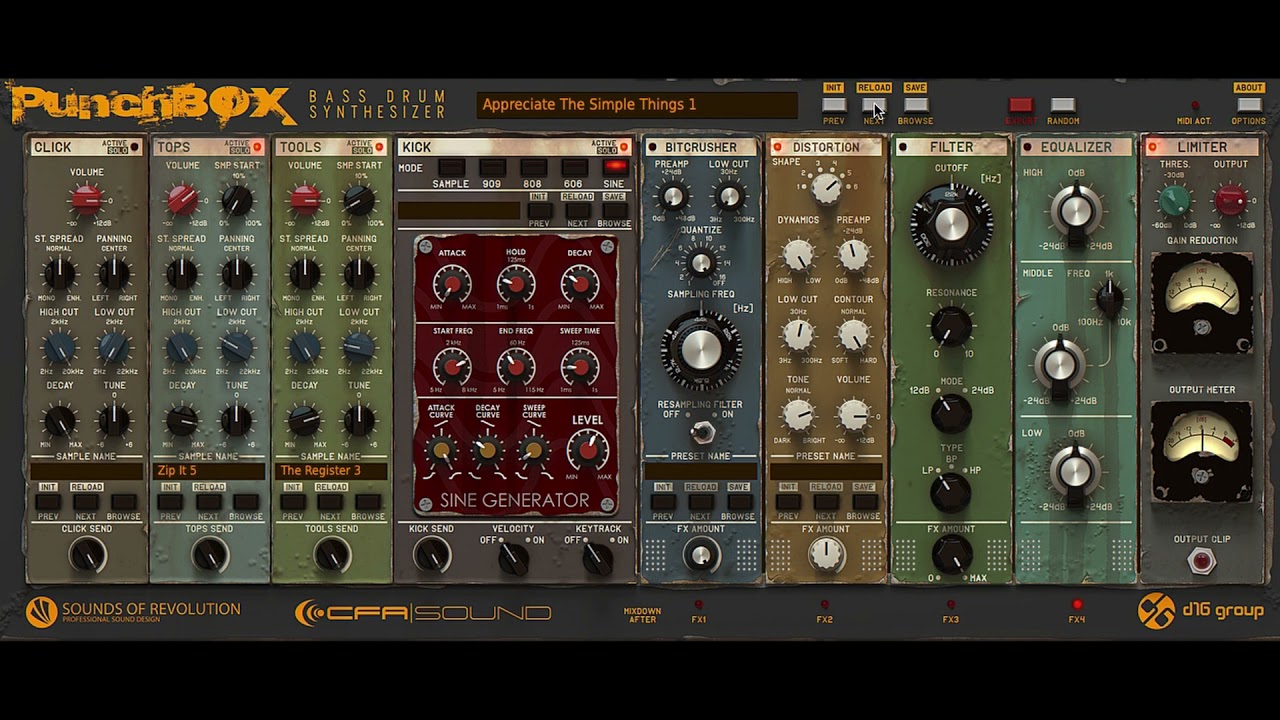Toggle the FX1 mixdown-after LED
The width and height of the screenshot is (1280, 720).
pos(699,604)
